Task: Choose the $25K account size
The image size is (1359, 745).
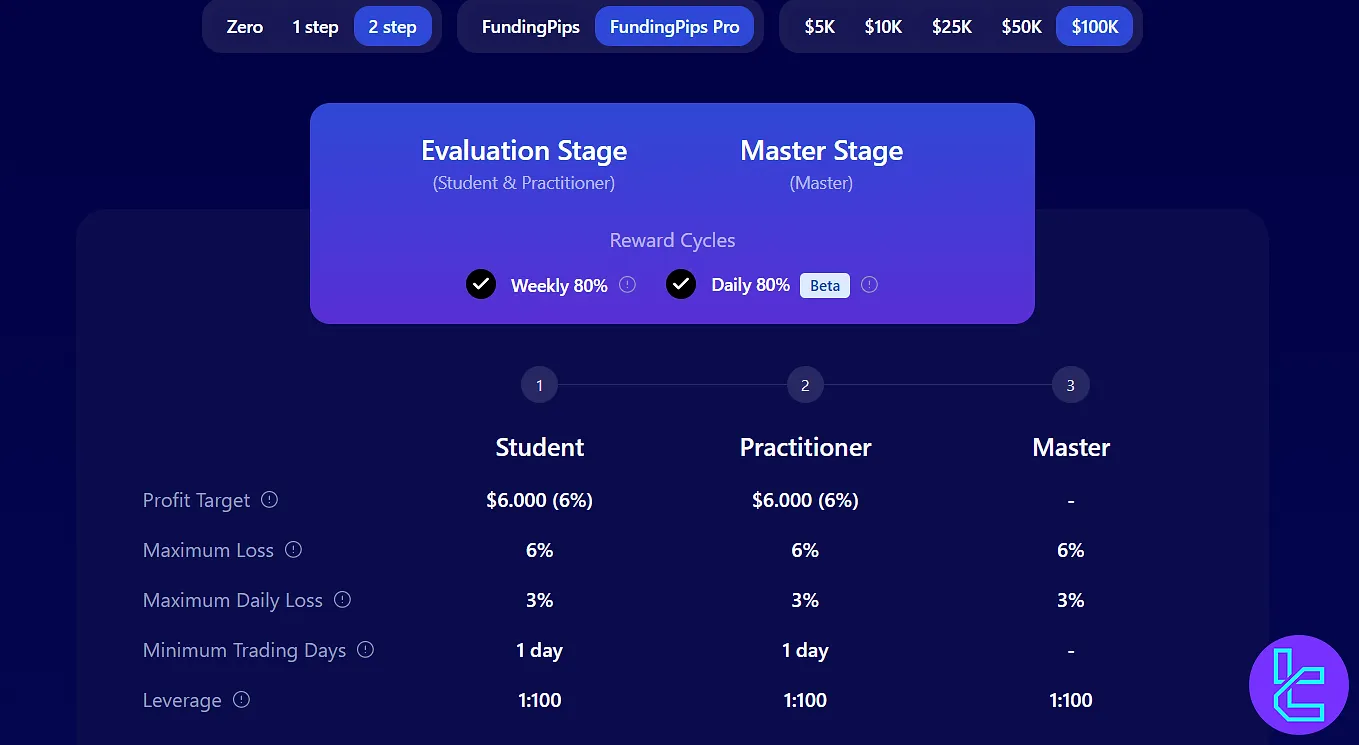Action: (951, 26)
